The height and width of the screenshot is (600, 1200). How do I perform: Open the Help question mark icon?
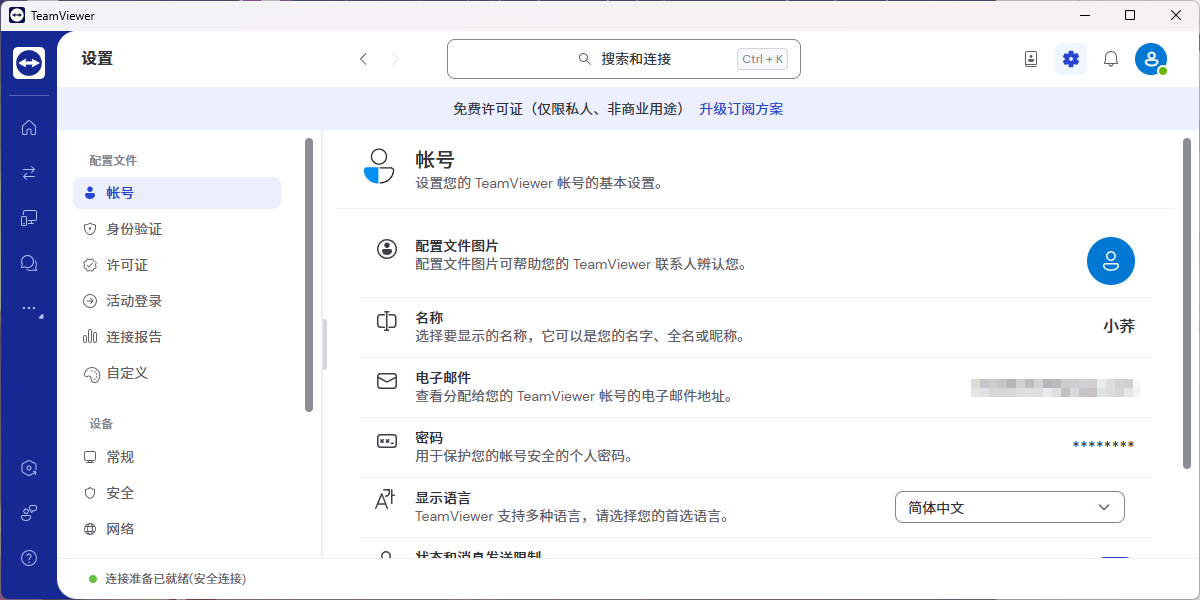pos(29,558)
